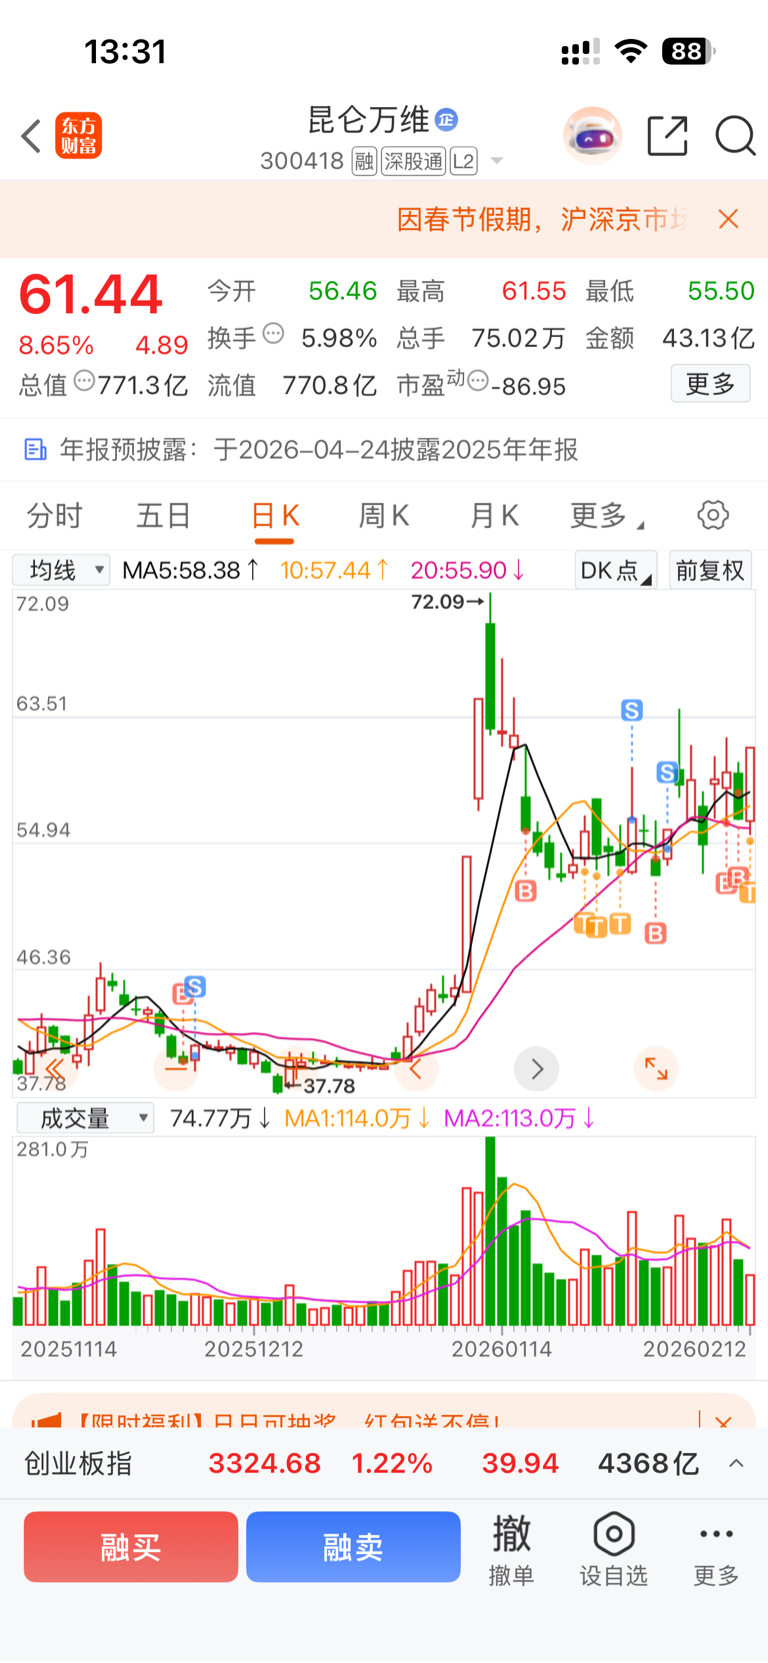Tap the fullscreen expand chart icon

point(656,1069)
